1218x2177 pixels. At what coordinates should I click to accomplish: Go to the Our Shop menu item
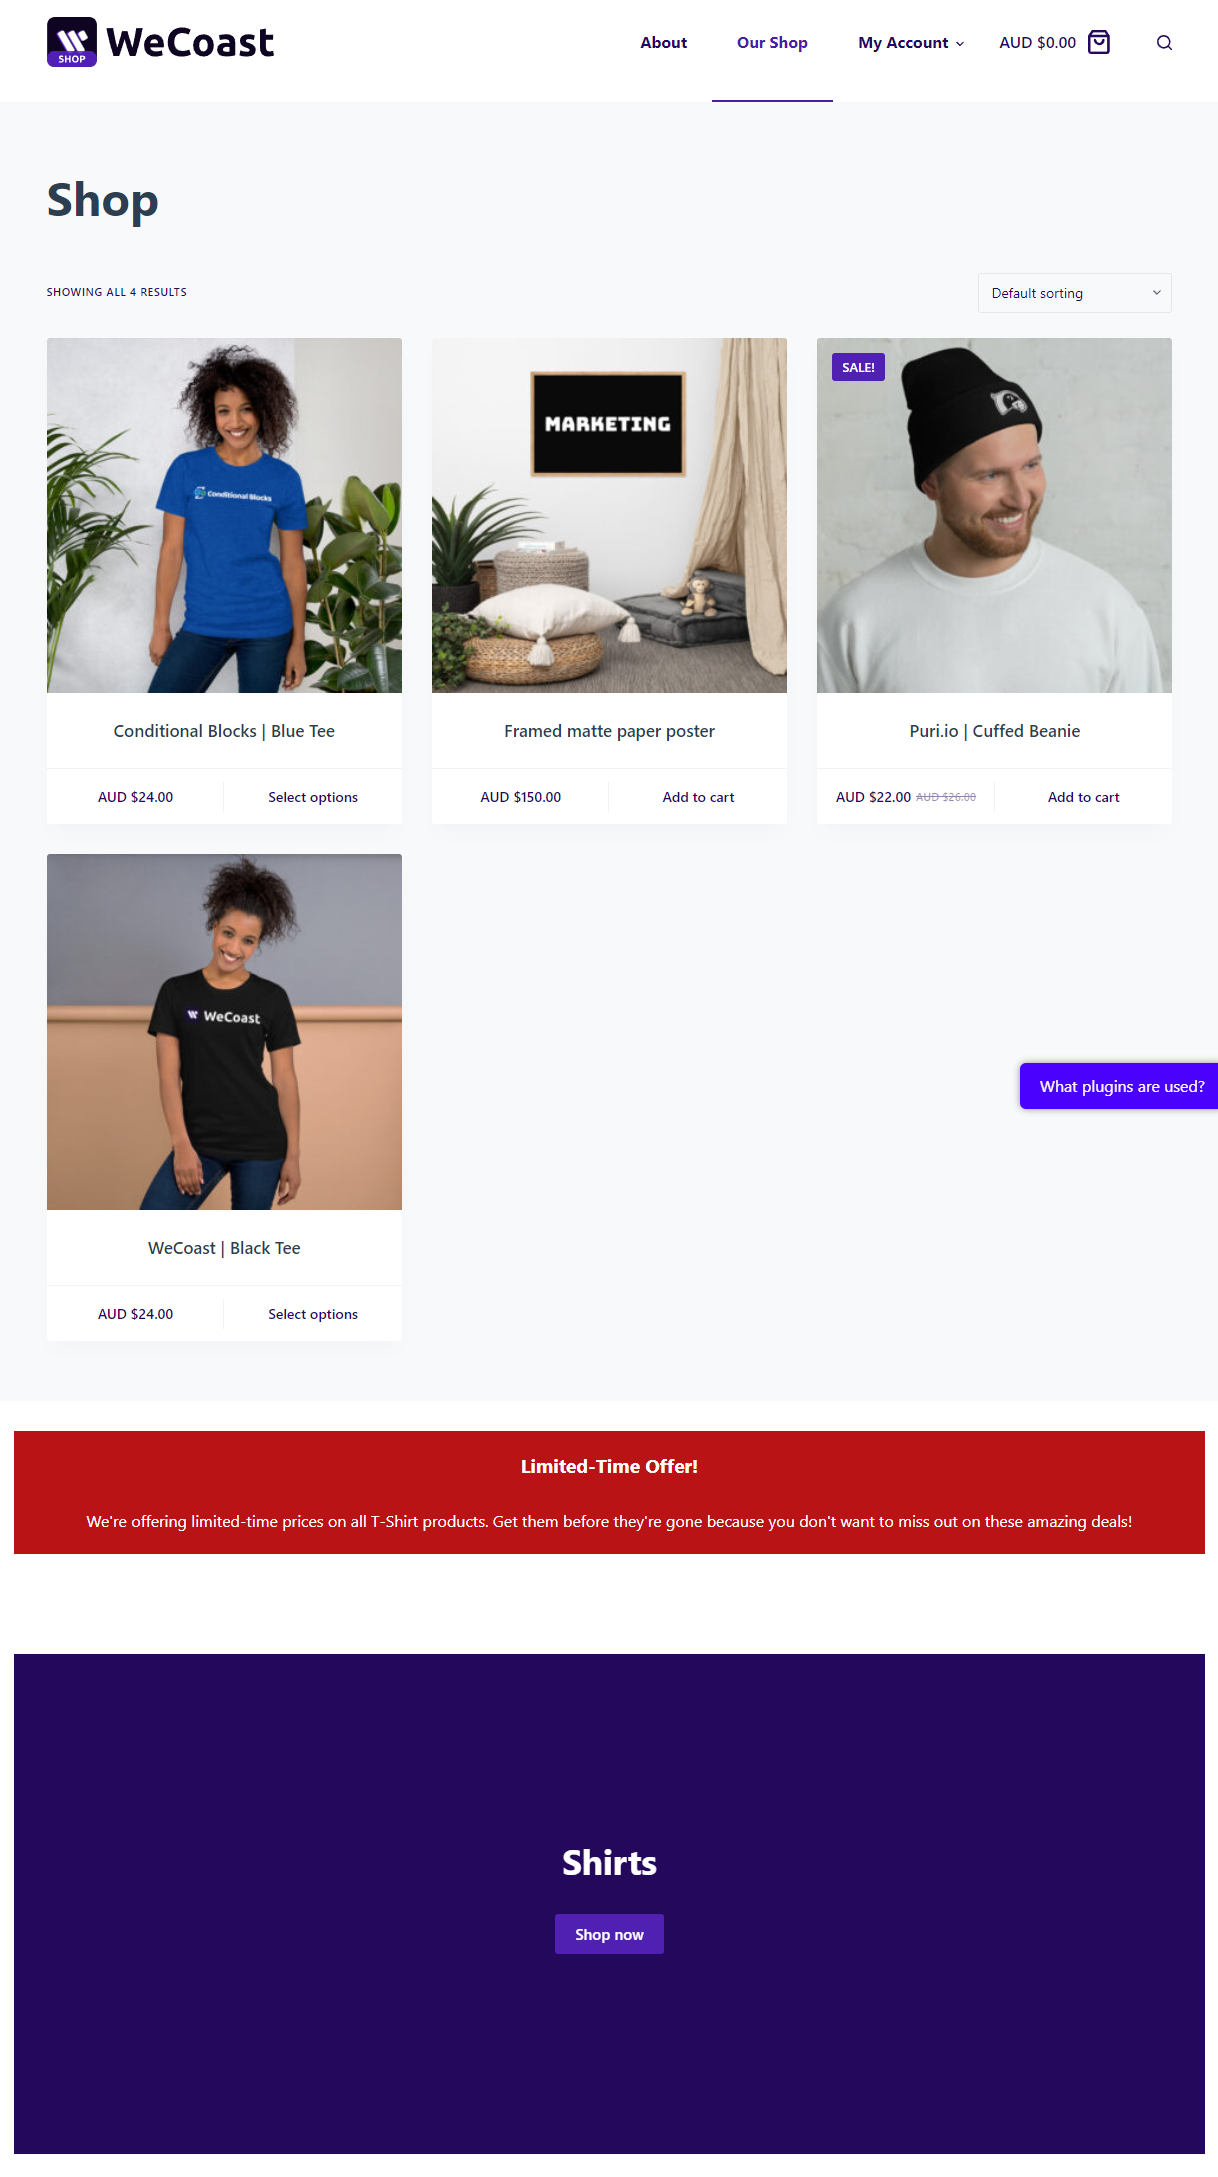(x=772, y=42)
